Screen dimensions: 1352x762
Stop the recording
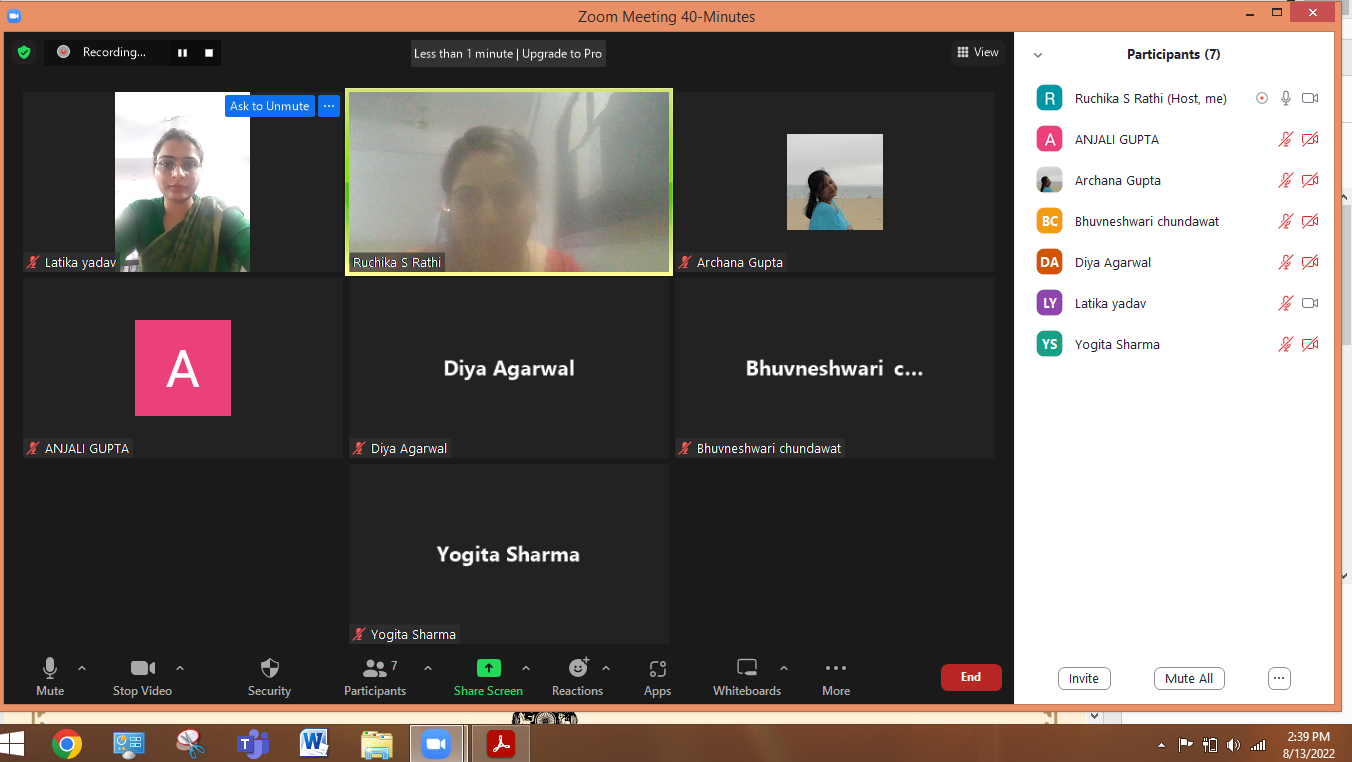[x=209, y=53]
